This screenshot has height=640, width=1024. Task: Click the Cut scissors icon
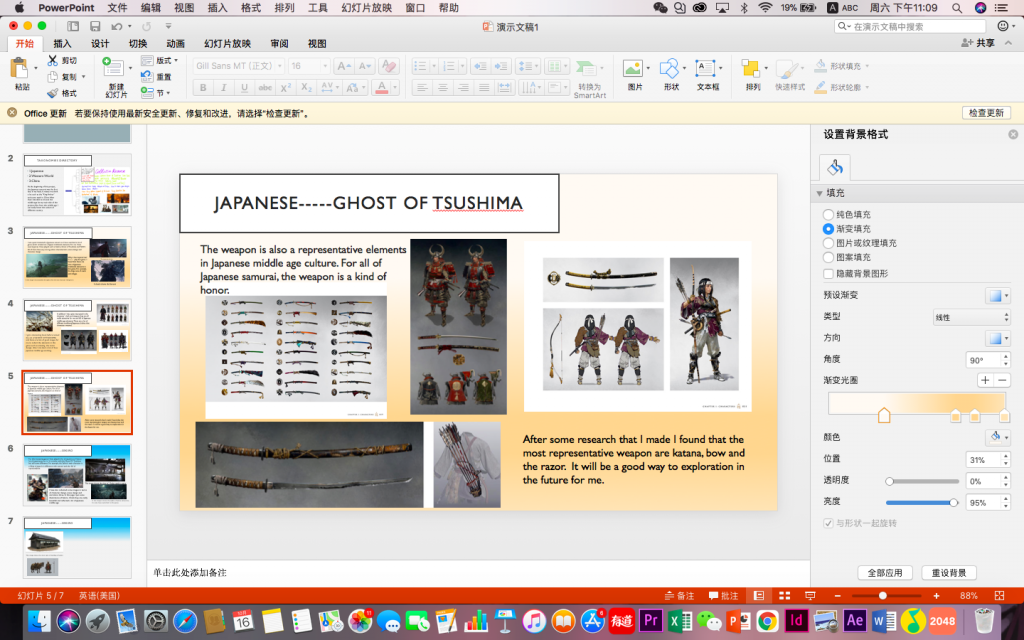point(53,60)
